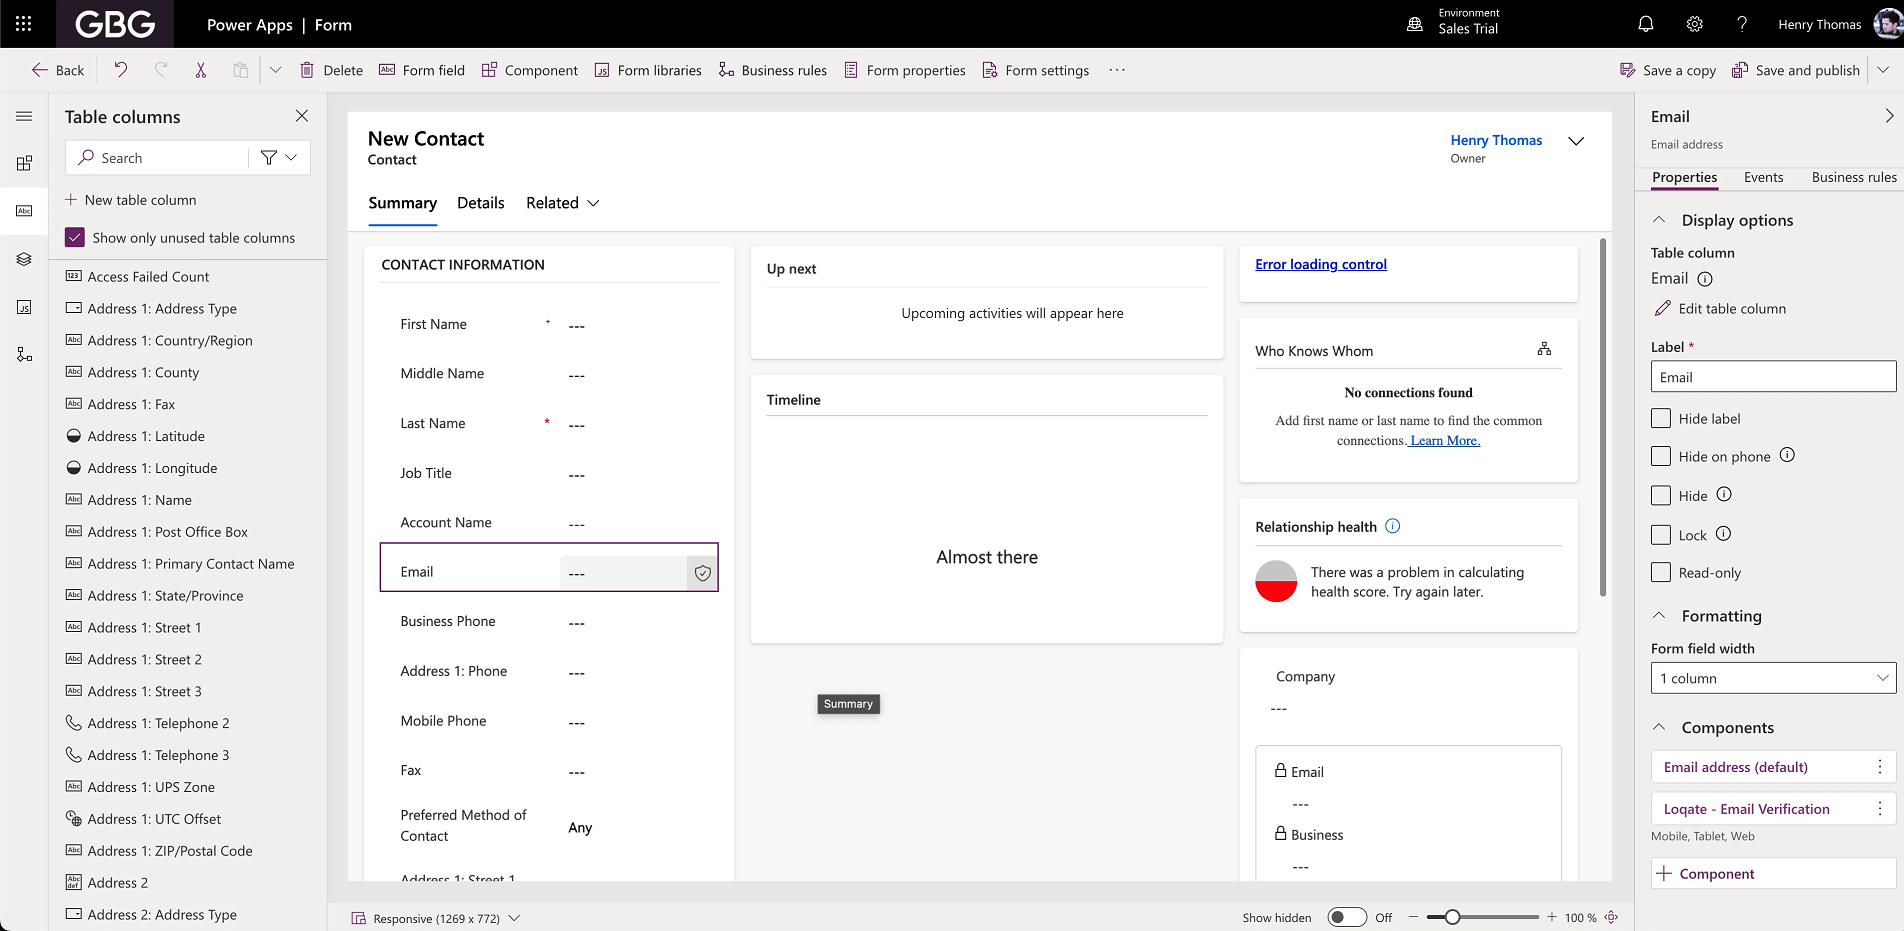Open the Form field width dropdown
Image resolution: width=1904 pixels, height=931 pixels.
pos(1771,678)
